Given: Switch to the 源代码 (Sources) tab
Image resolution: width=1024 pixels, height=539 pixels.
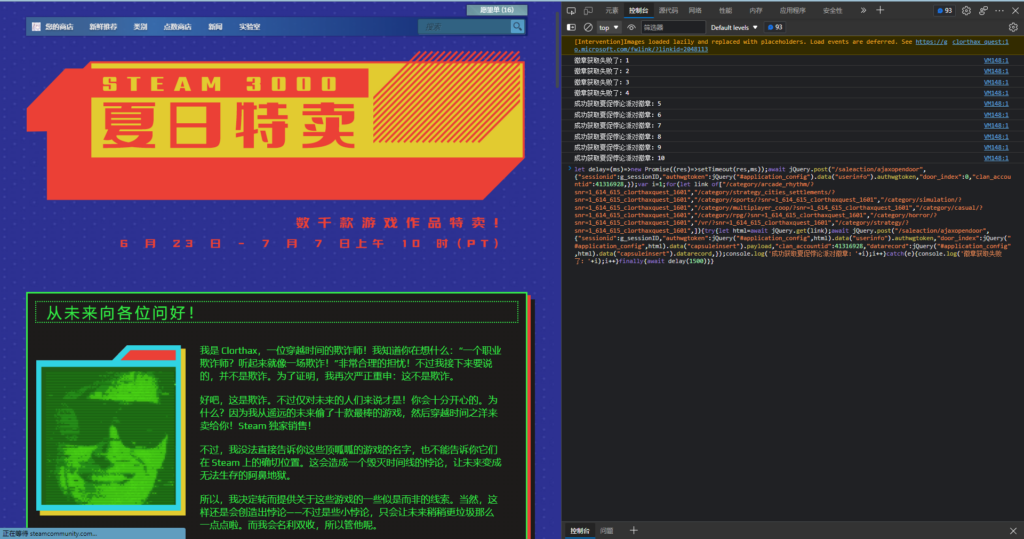Looking at the screenshot, I should tap(668, 10).
